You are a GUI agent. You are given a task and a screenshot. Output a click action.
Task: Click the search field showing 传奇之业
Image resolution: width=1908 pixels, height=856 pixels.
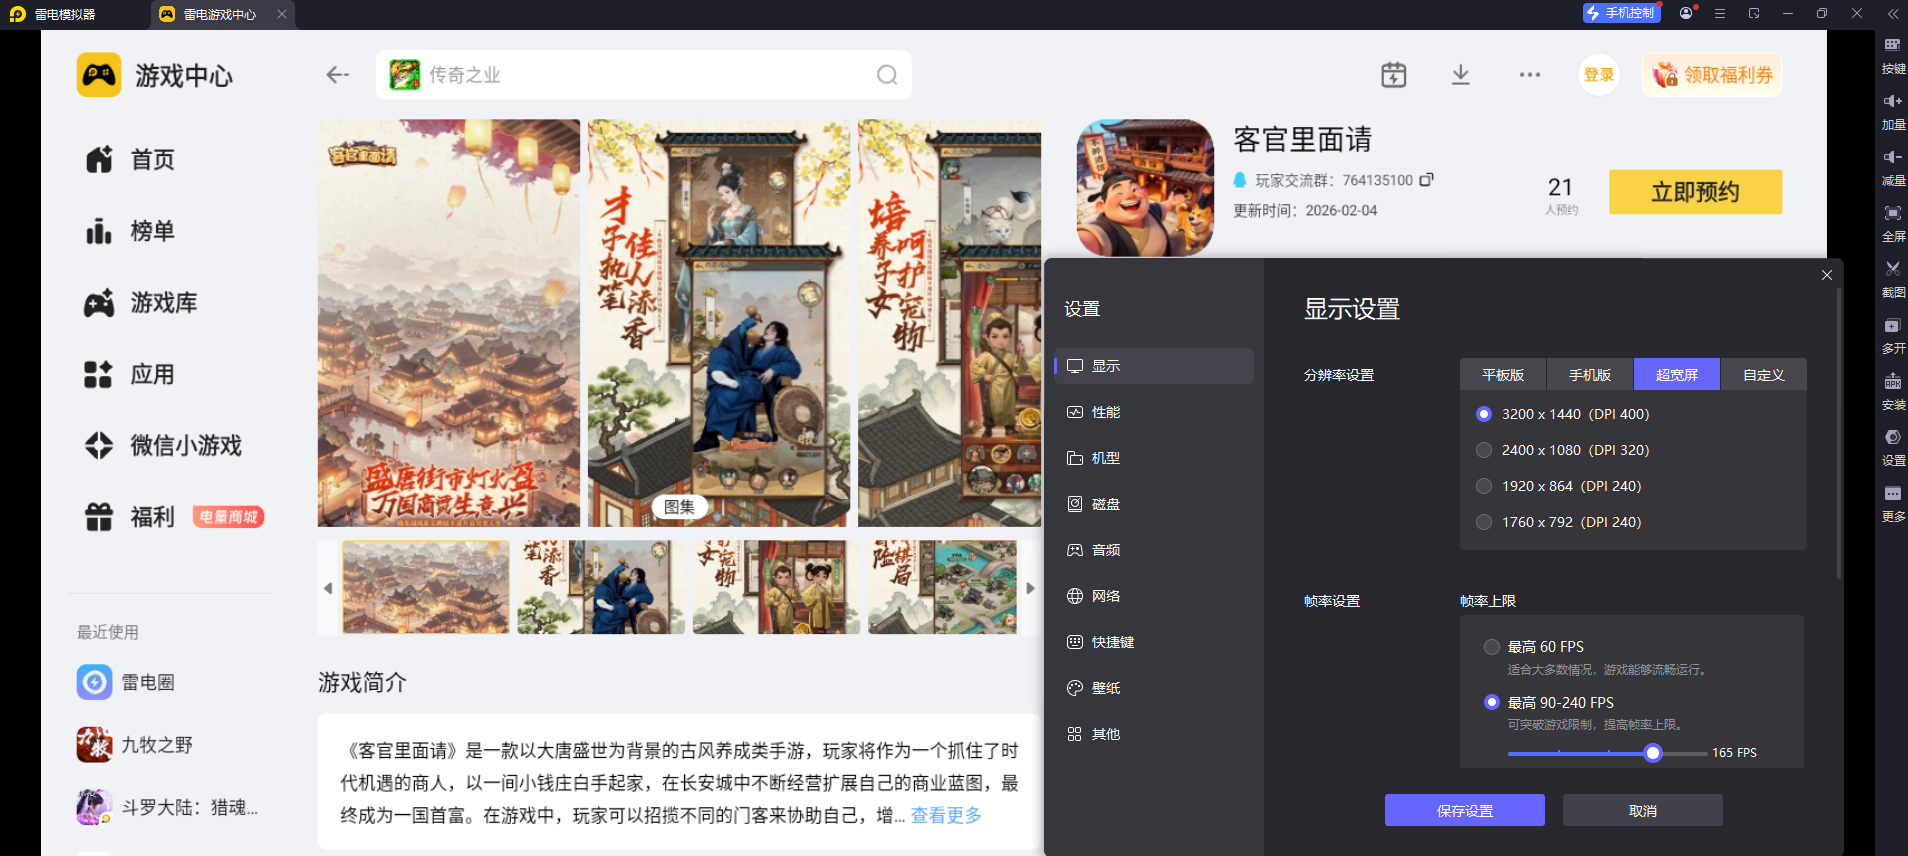click(x=644, y=75)
